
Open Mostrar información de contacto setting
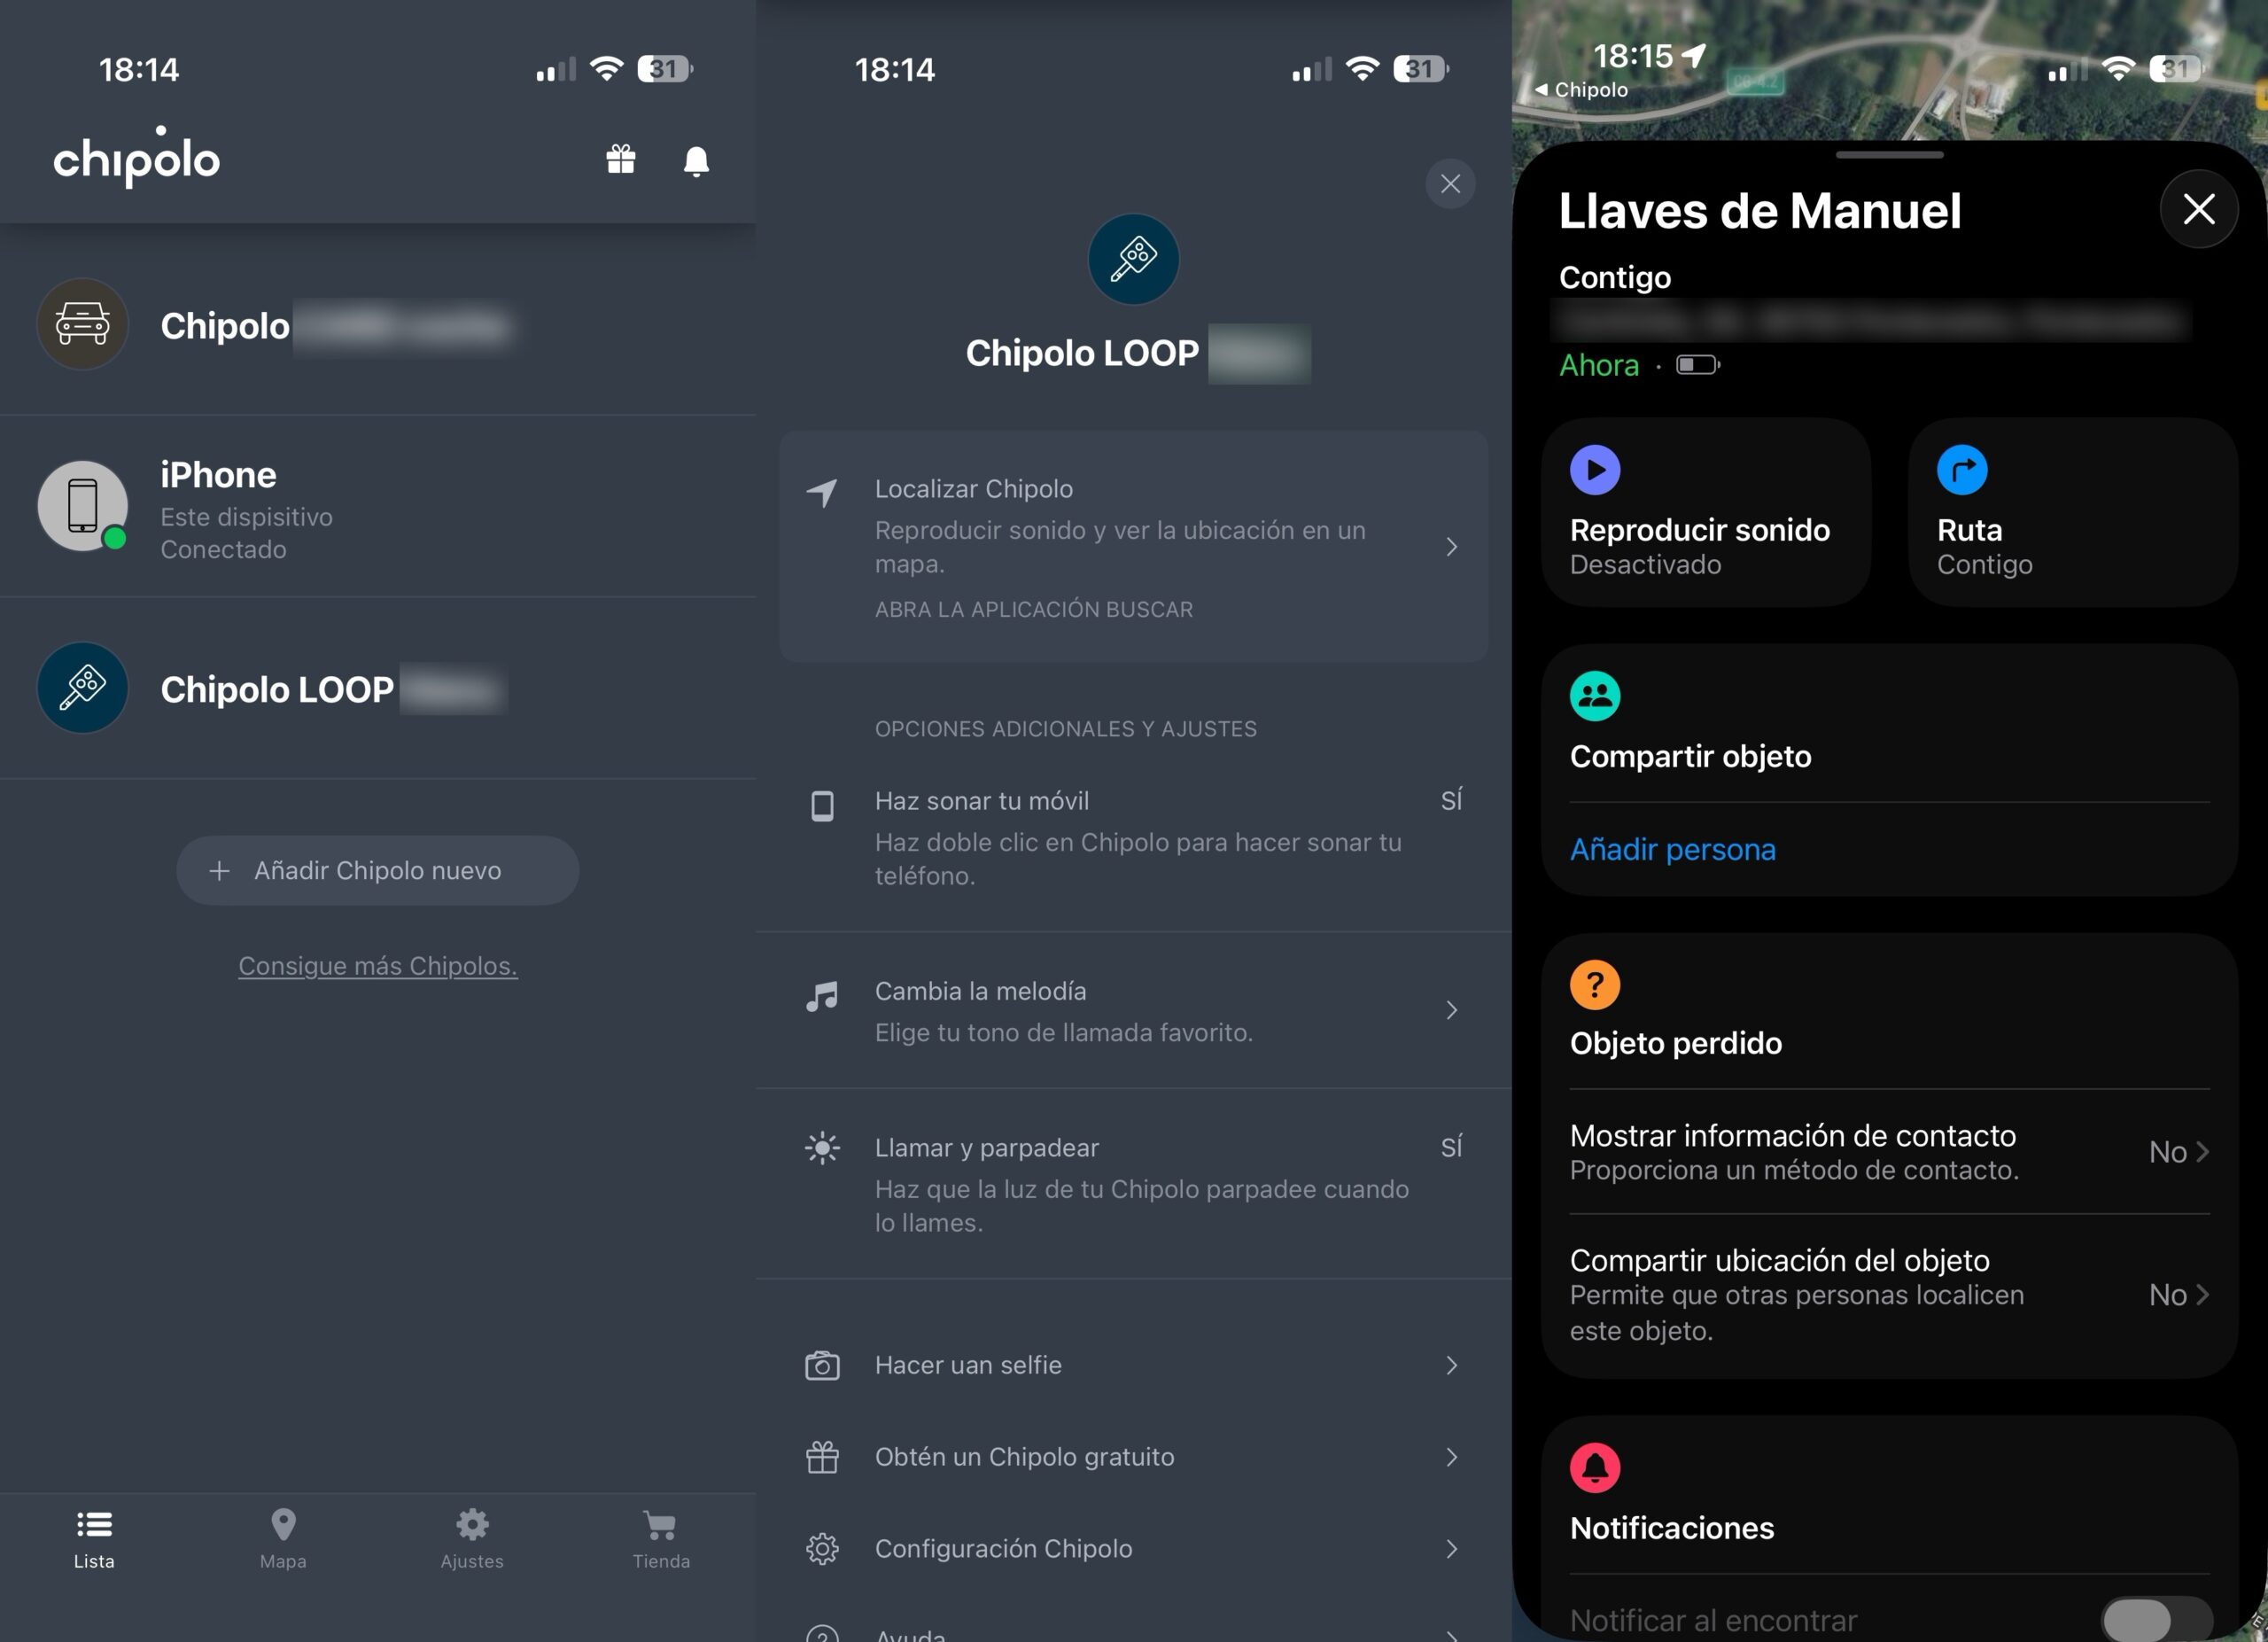tap(1889, 1152)
